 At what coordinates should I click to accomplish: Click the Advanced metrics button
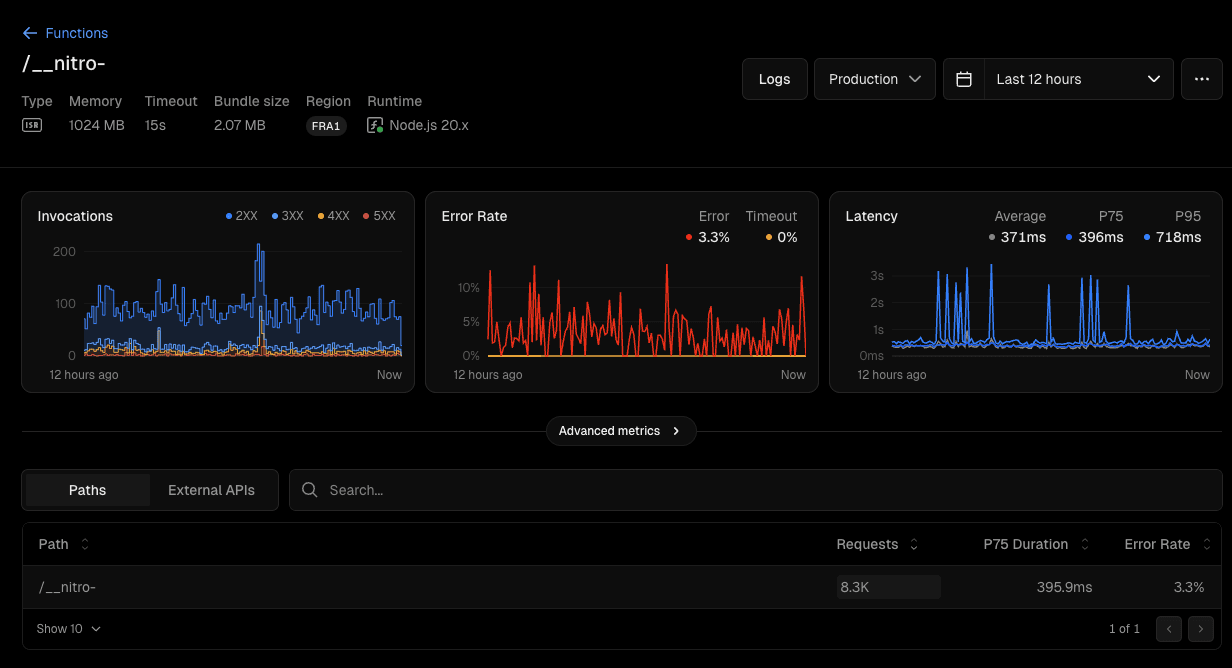coord(621,431)
